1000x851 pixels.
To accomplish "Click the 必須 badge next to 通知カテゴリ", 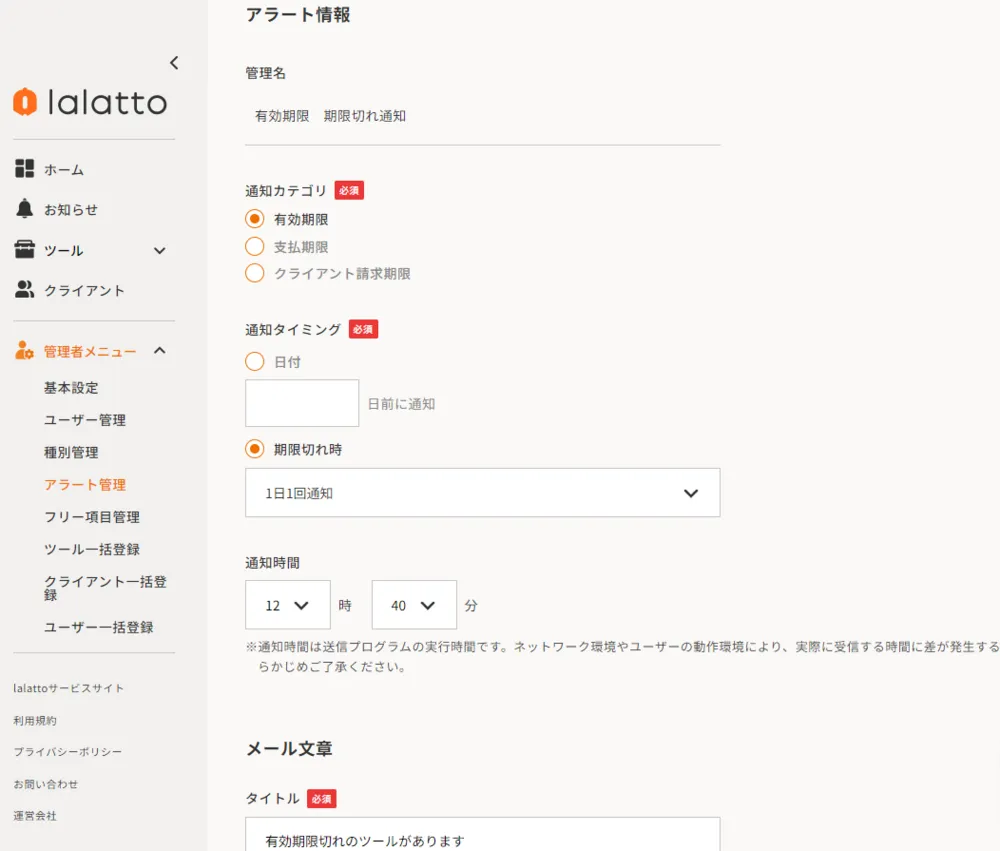I will [x=349, y=190].
